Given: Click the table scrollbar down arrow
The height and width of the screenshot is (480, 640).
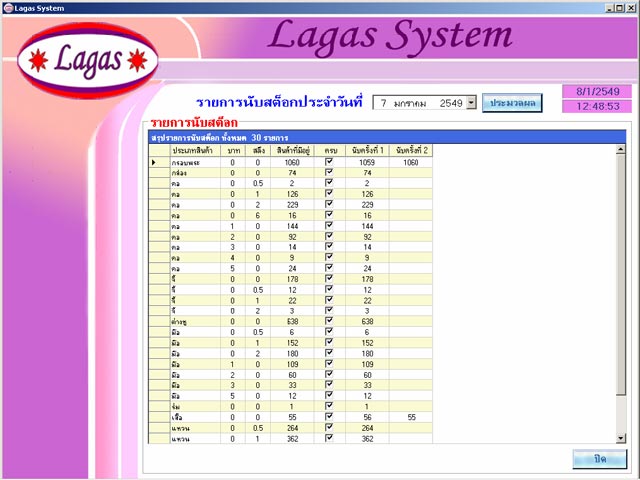Looking at the screenshot, I should click(x=620, y=438).
